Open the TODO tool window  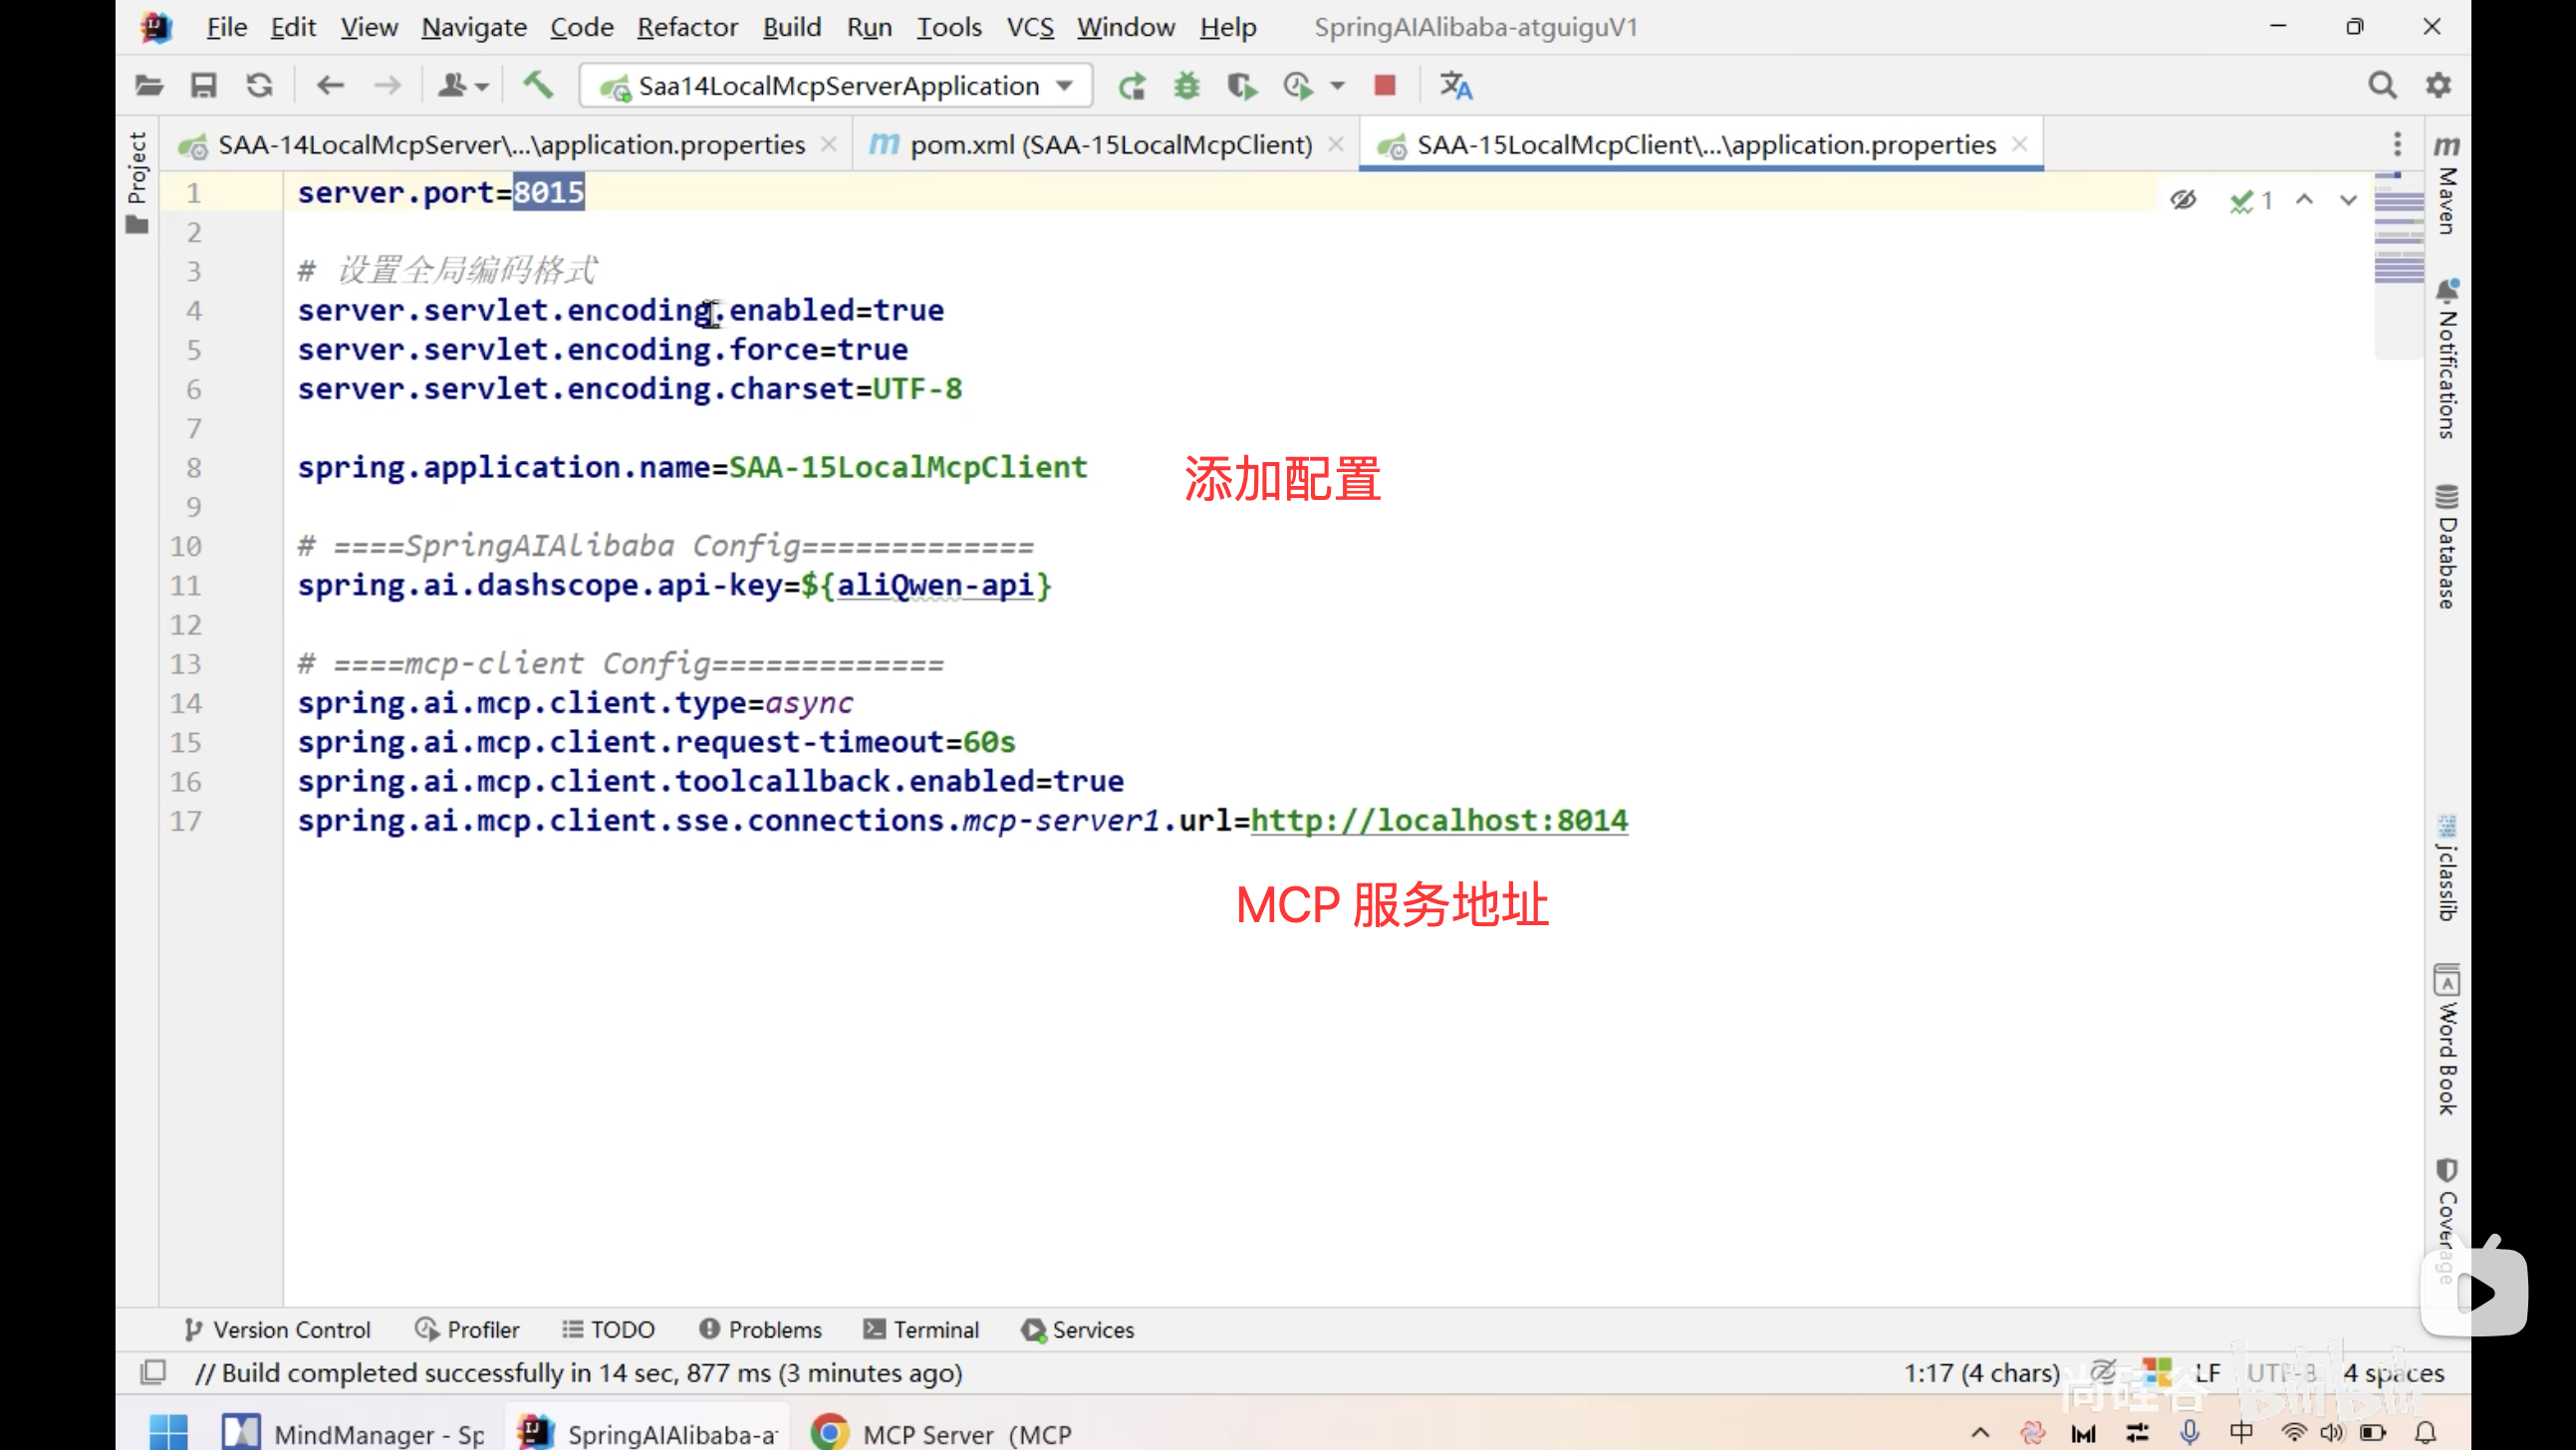(x=608, y=1329)
